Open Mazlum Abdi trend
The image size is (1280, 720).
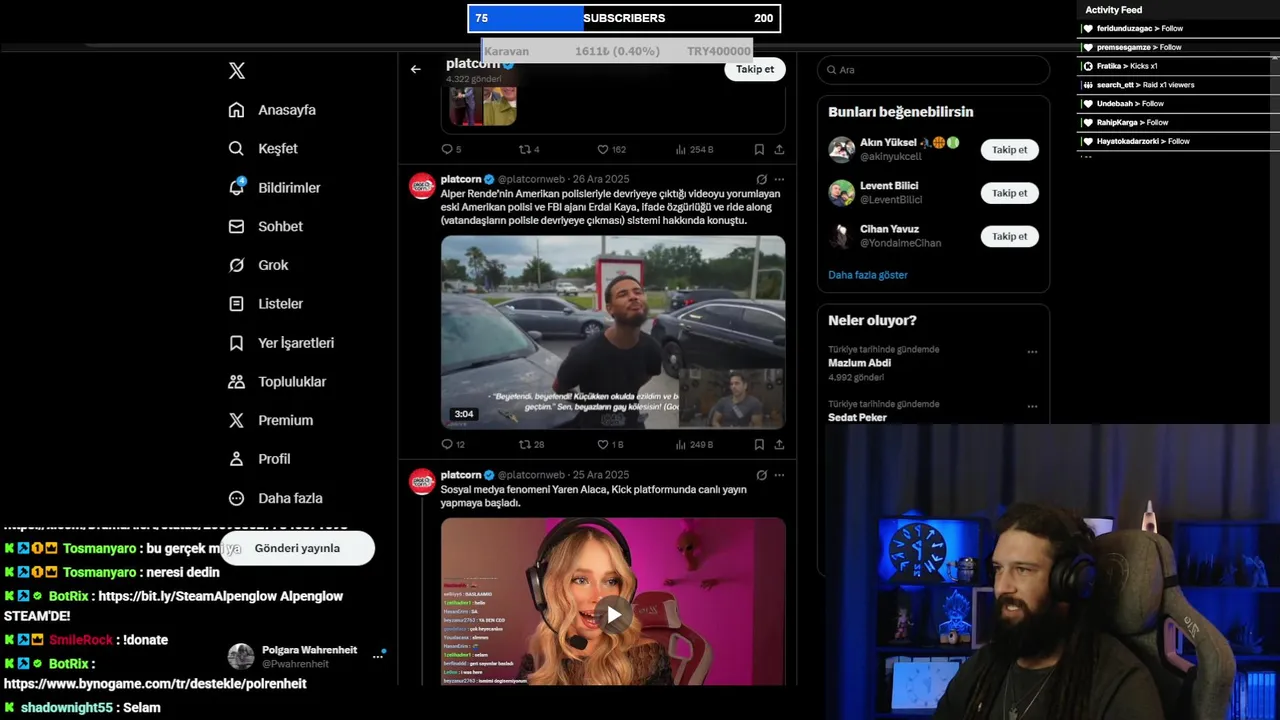[859, 363]
